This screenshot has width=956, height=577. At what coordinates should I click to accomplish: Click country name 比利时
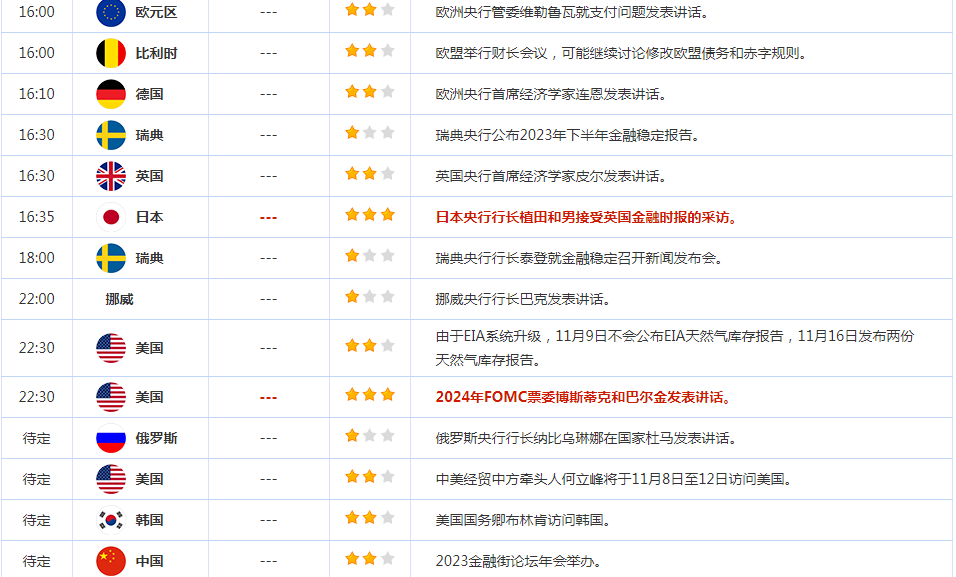pos(156,53)
